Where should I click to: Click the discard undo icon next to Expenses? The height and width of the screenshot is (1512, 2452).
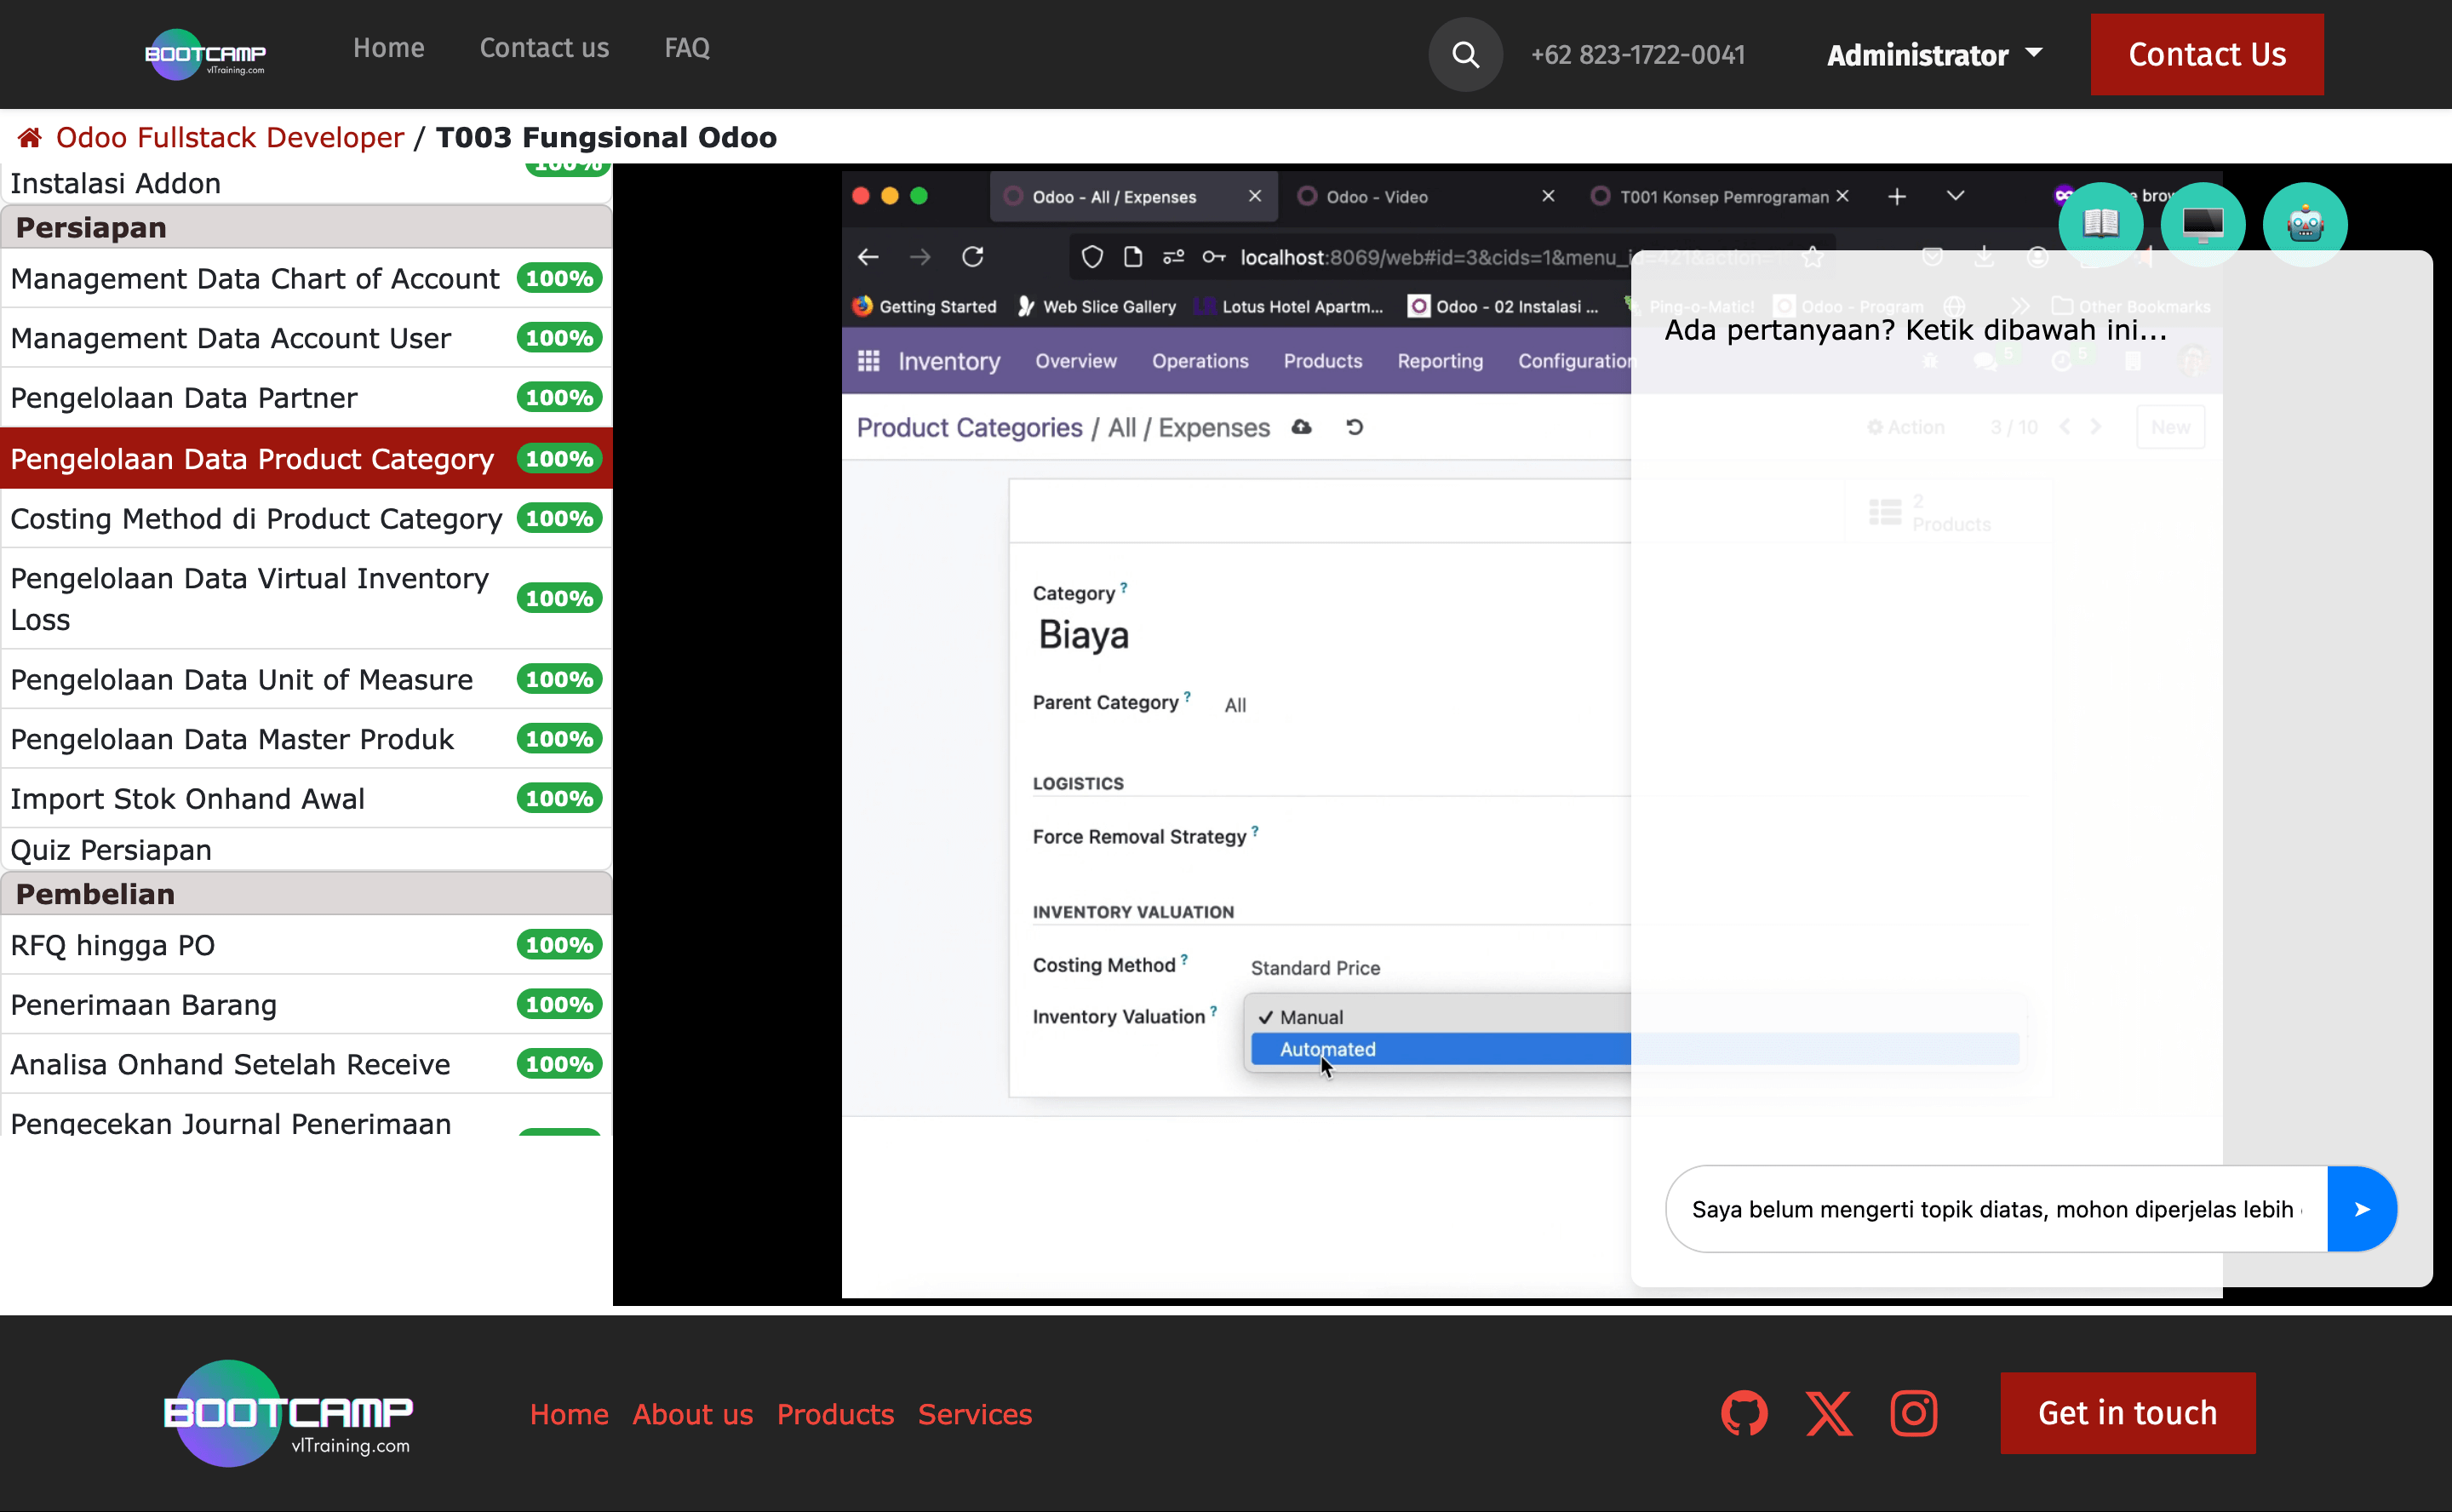pos(1354,427)
